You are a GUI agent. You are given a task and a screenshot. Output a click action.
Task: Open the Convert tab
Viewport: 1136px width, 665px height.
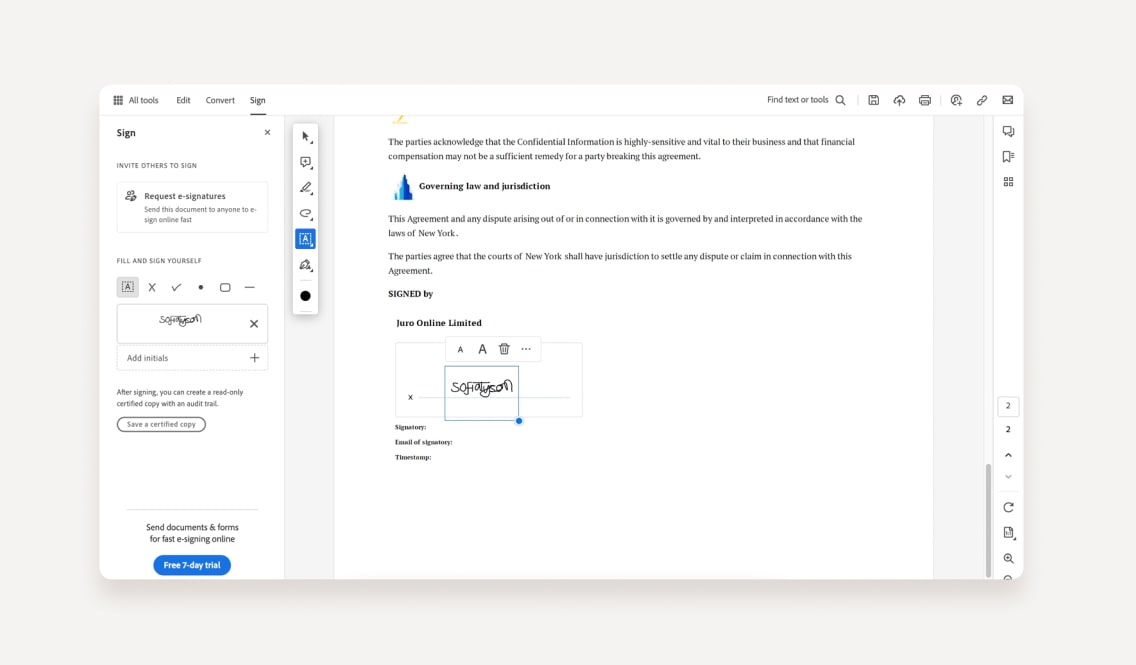coord(220,100)
